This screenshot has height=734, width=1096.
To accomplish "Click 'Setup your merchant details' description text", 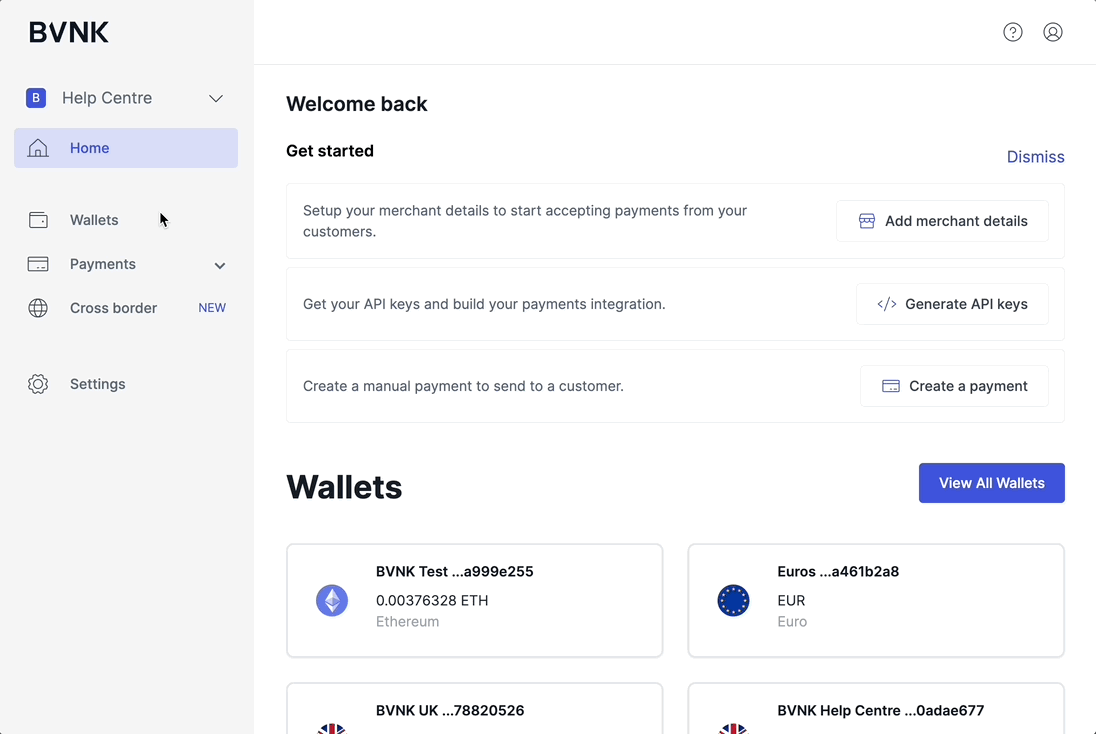I will click(x=525, y=221).
